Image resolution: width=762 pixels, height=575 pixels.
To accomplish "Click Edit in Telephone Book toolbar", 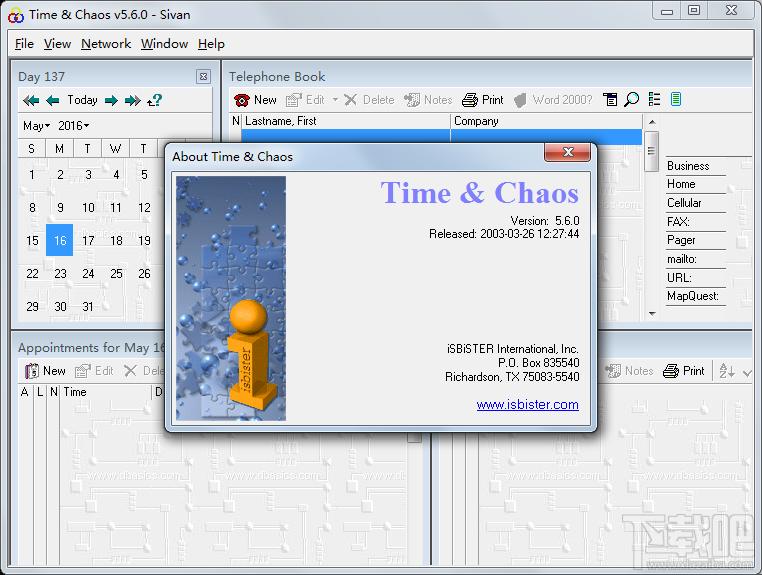I will pos(305,100).
